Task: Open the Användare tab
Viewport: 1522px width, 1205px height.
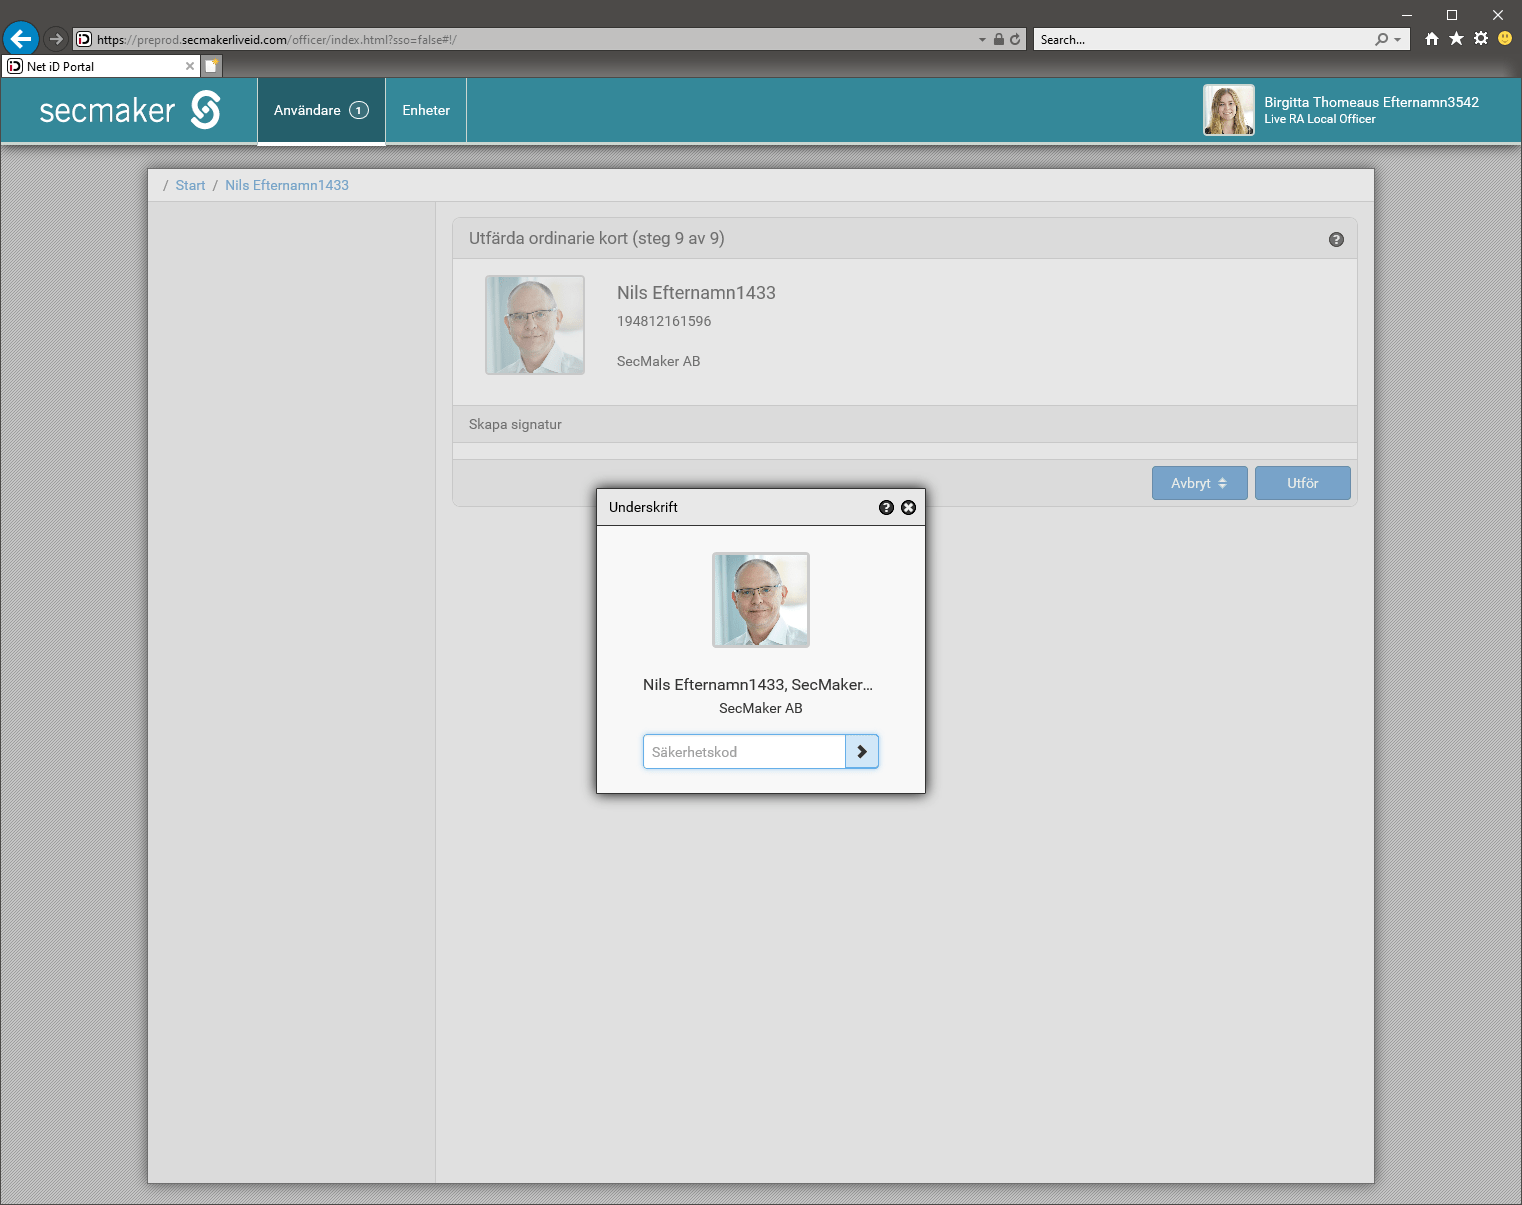Action: click(321, 110)
